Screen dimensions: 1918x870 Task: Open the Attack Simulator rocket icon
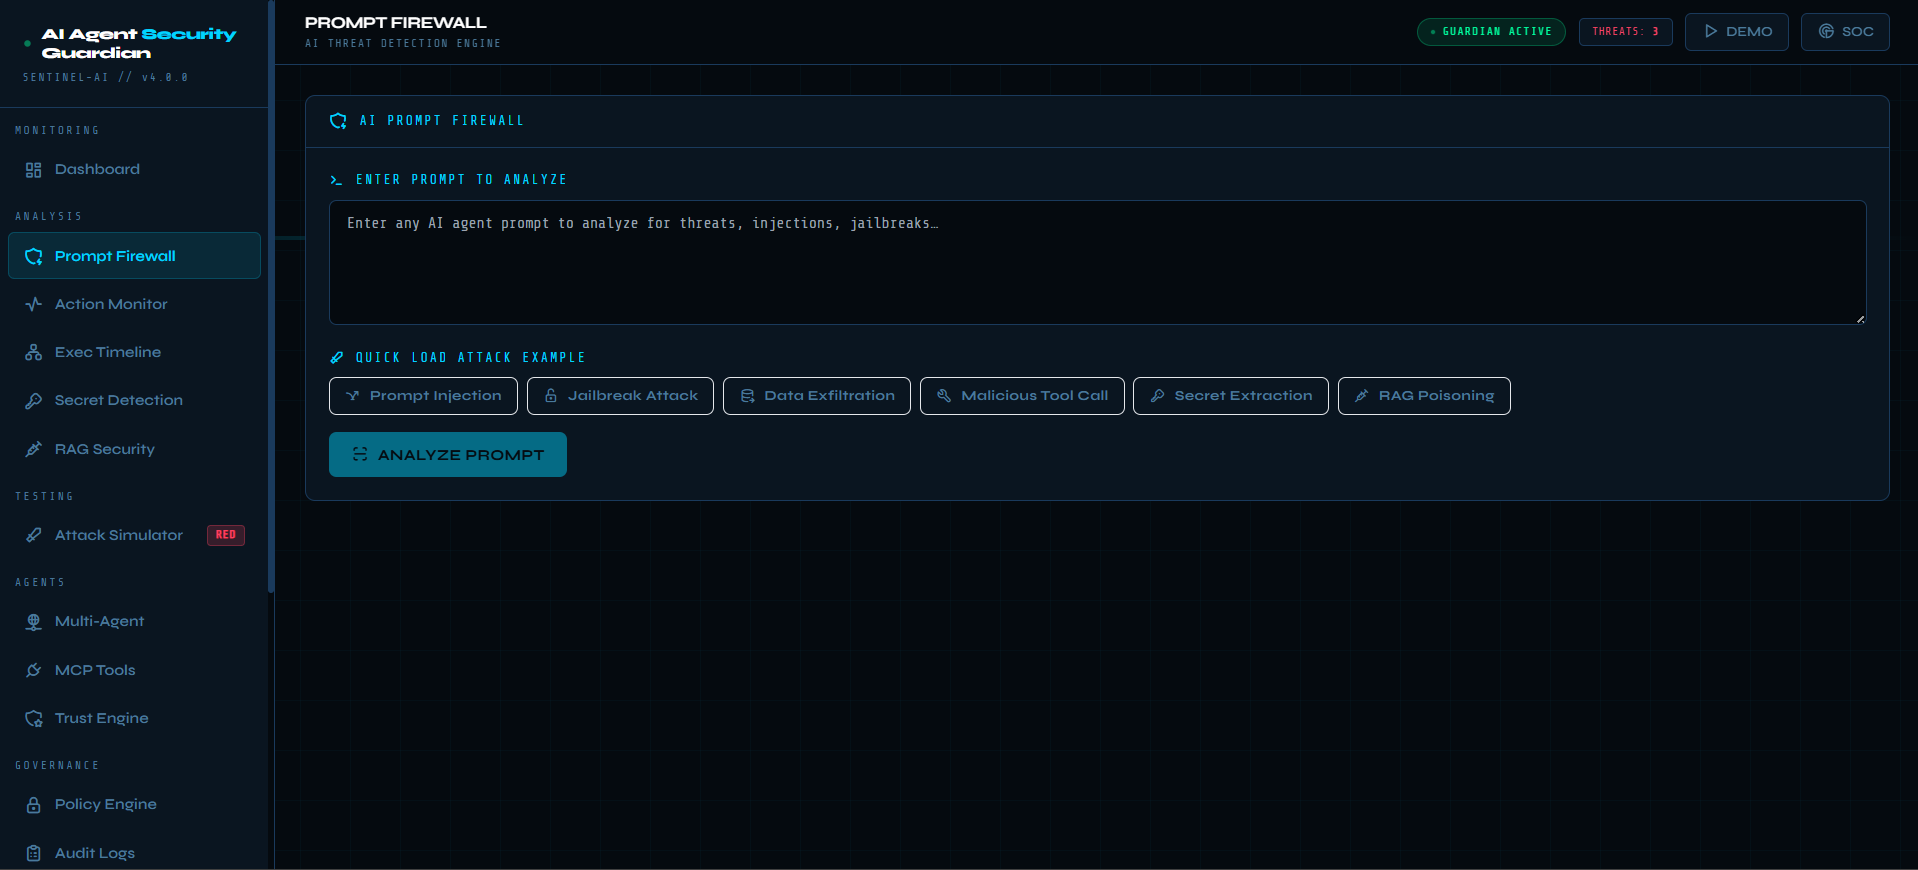(x=33, y=535)
